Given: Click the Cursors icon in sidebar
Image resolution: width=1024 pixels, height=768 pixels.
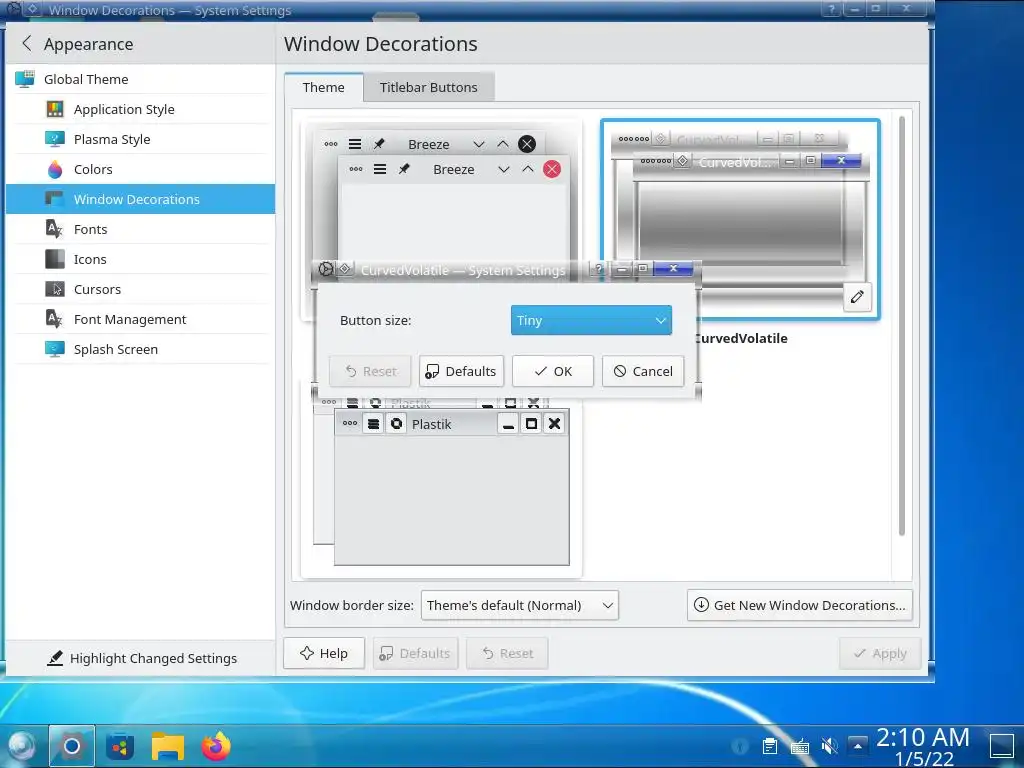Looking at the screenshot, I should 55,289.
